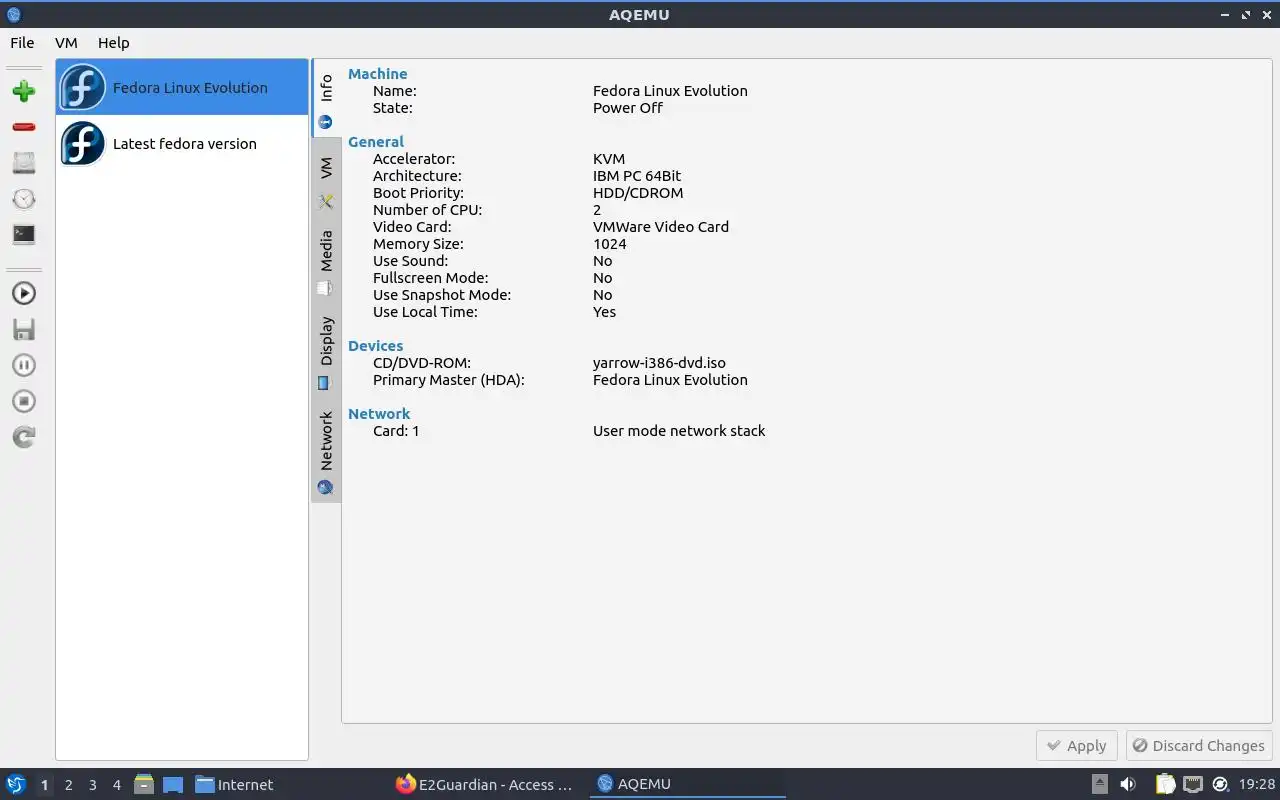Image resolution: width=1280 pixels, height=800 pixels.
Task: Click the clipboard tray icon
Action: (1166, 784)
